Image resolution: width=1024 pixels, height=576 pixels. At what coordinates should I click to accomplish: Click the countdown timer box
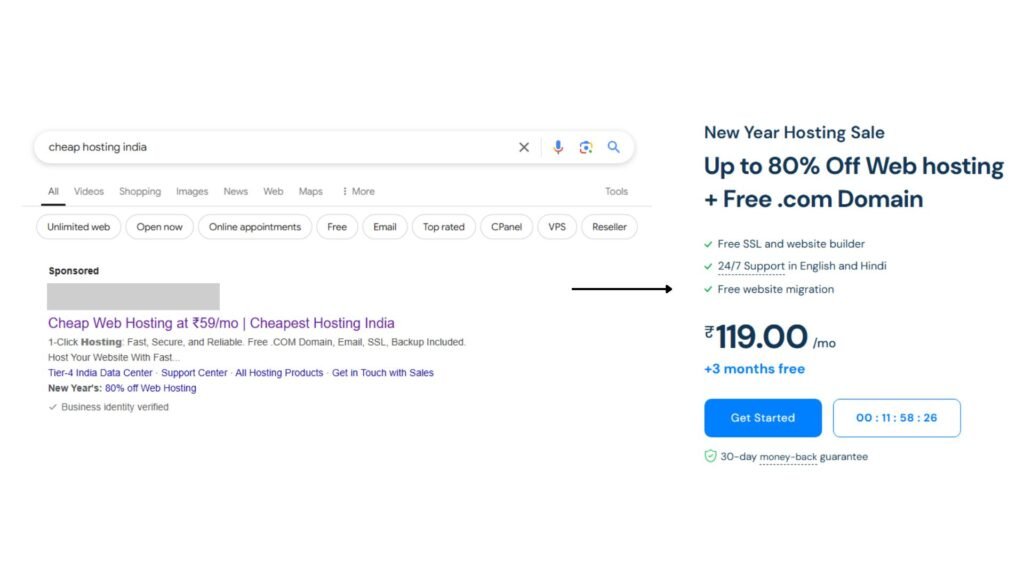point(897,418)
